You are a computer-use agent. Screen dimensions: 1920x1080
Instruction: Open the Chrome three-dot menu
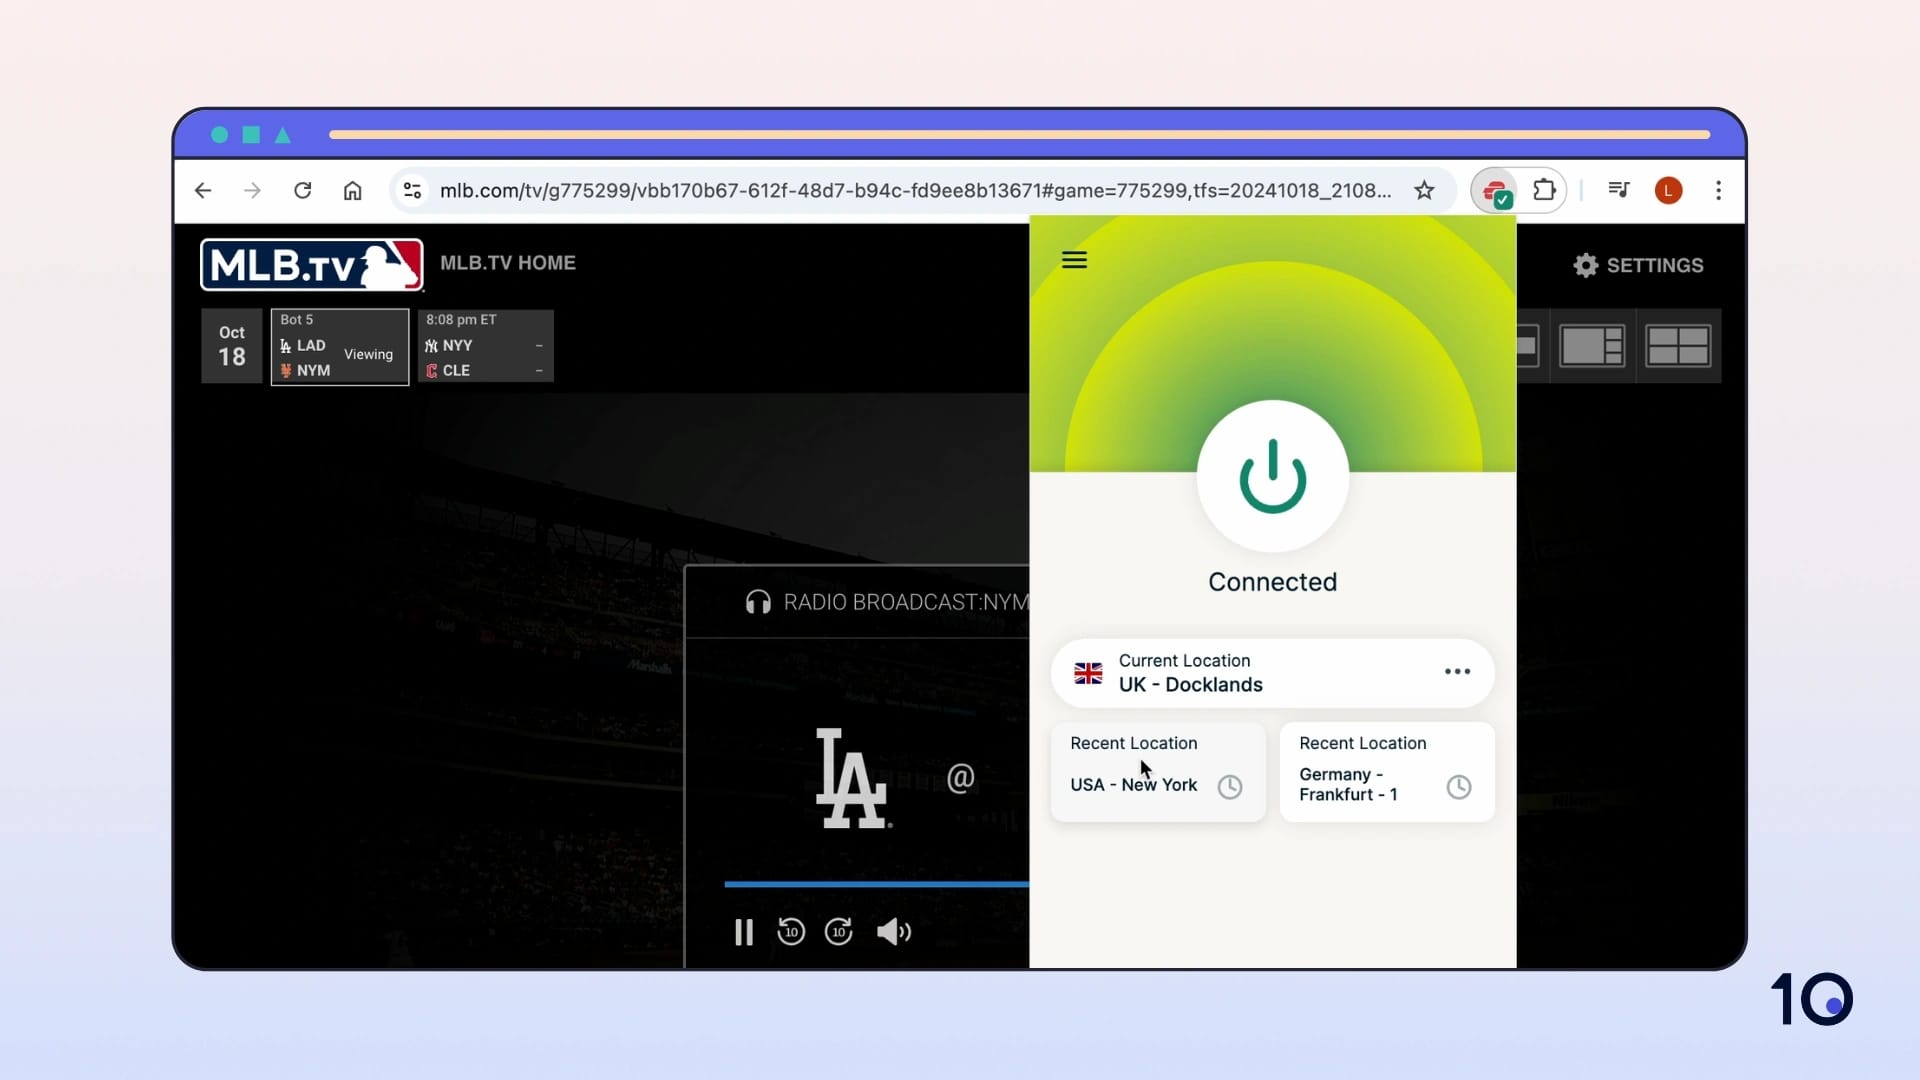click(1718, 190)
